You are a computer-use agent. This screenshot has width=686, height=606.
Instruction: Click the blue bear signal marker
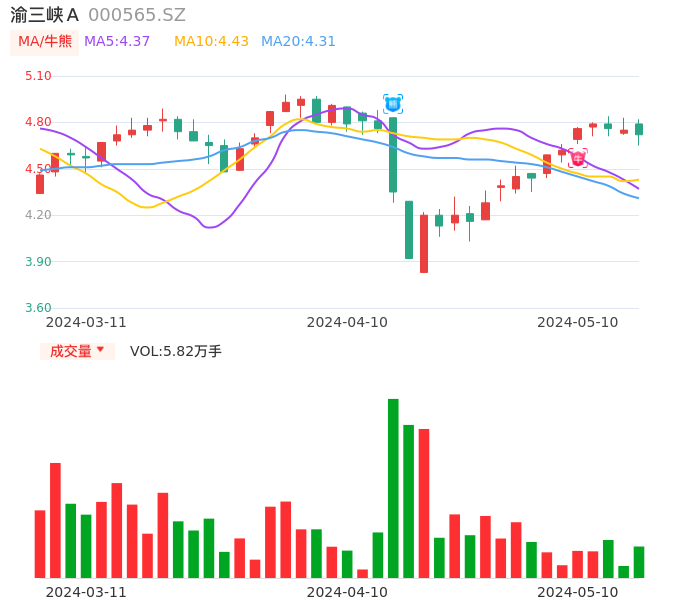click(x=393, y=104)
